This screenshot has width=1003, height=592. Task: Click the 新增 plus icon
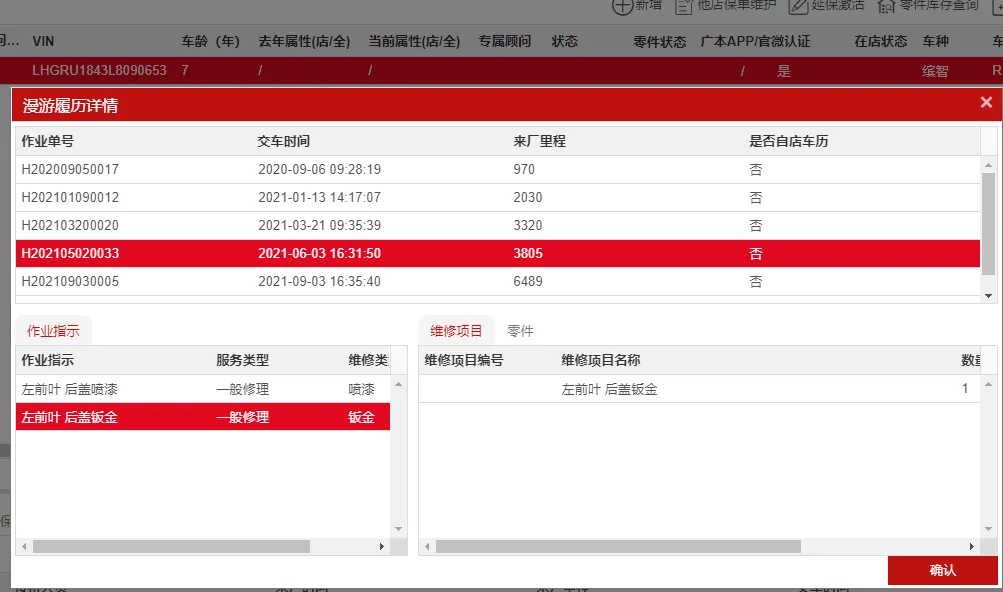[622, 6]
